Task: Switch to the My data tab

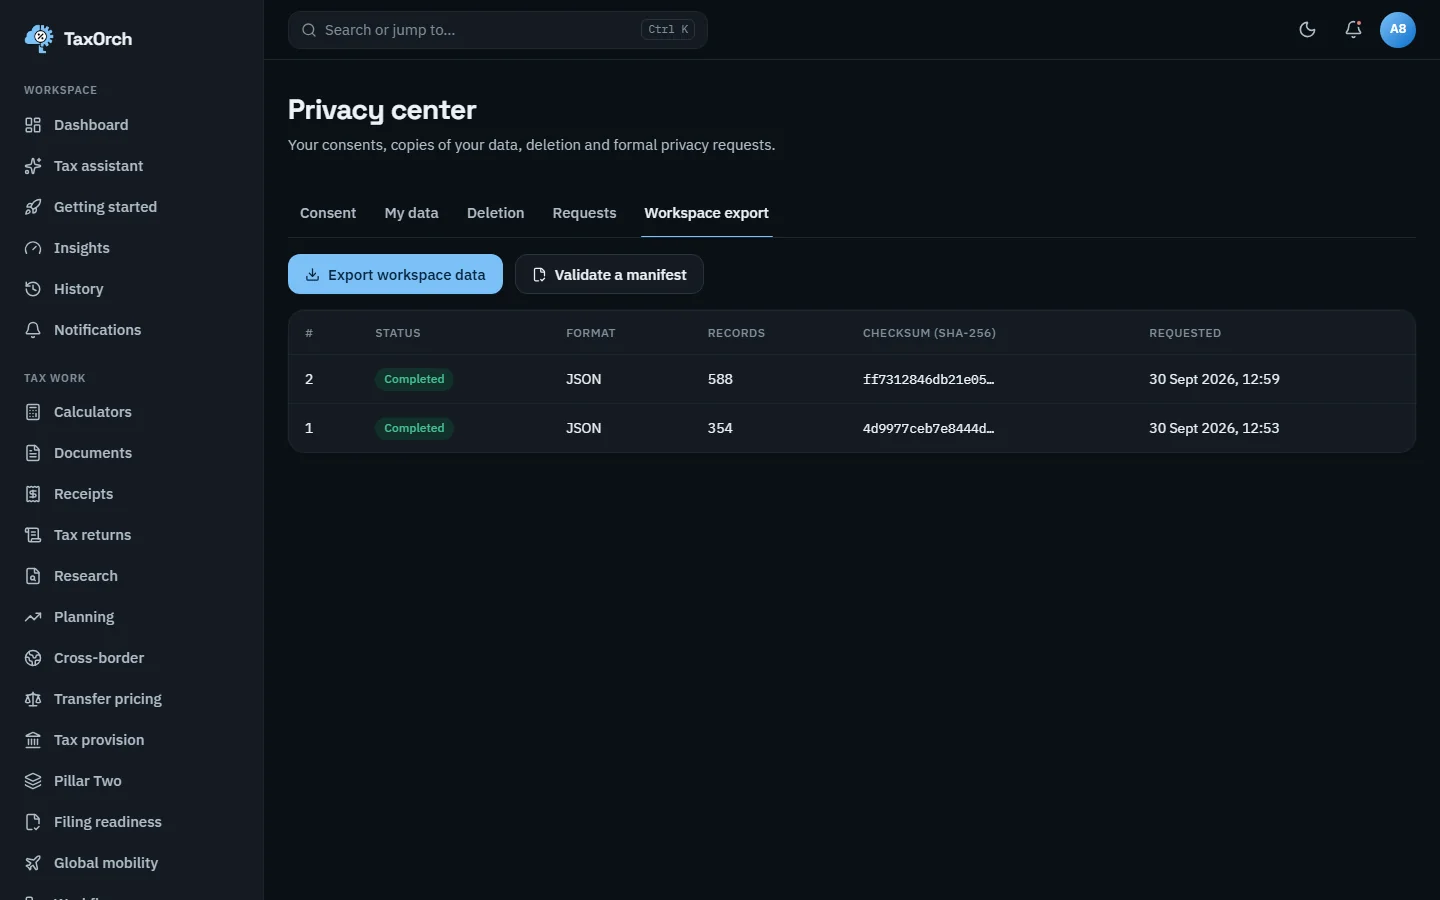Action: (411, 213)
